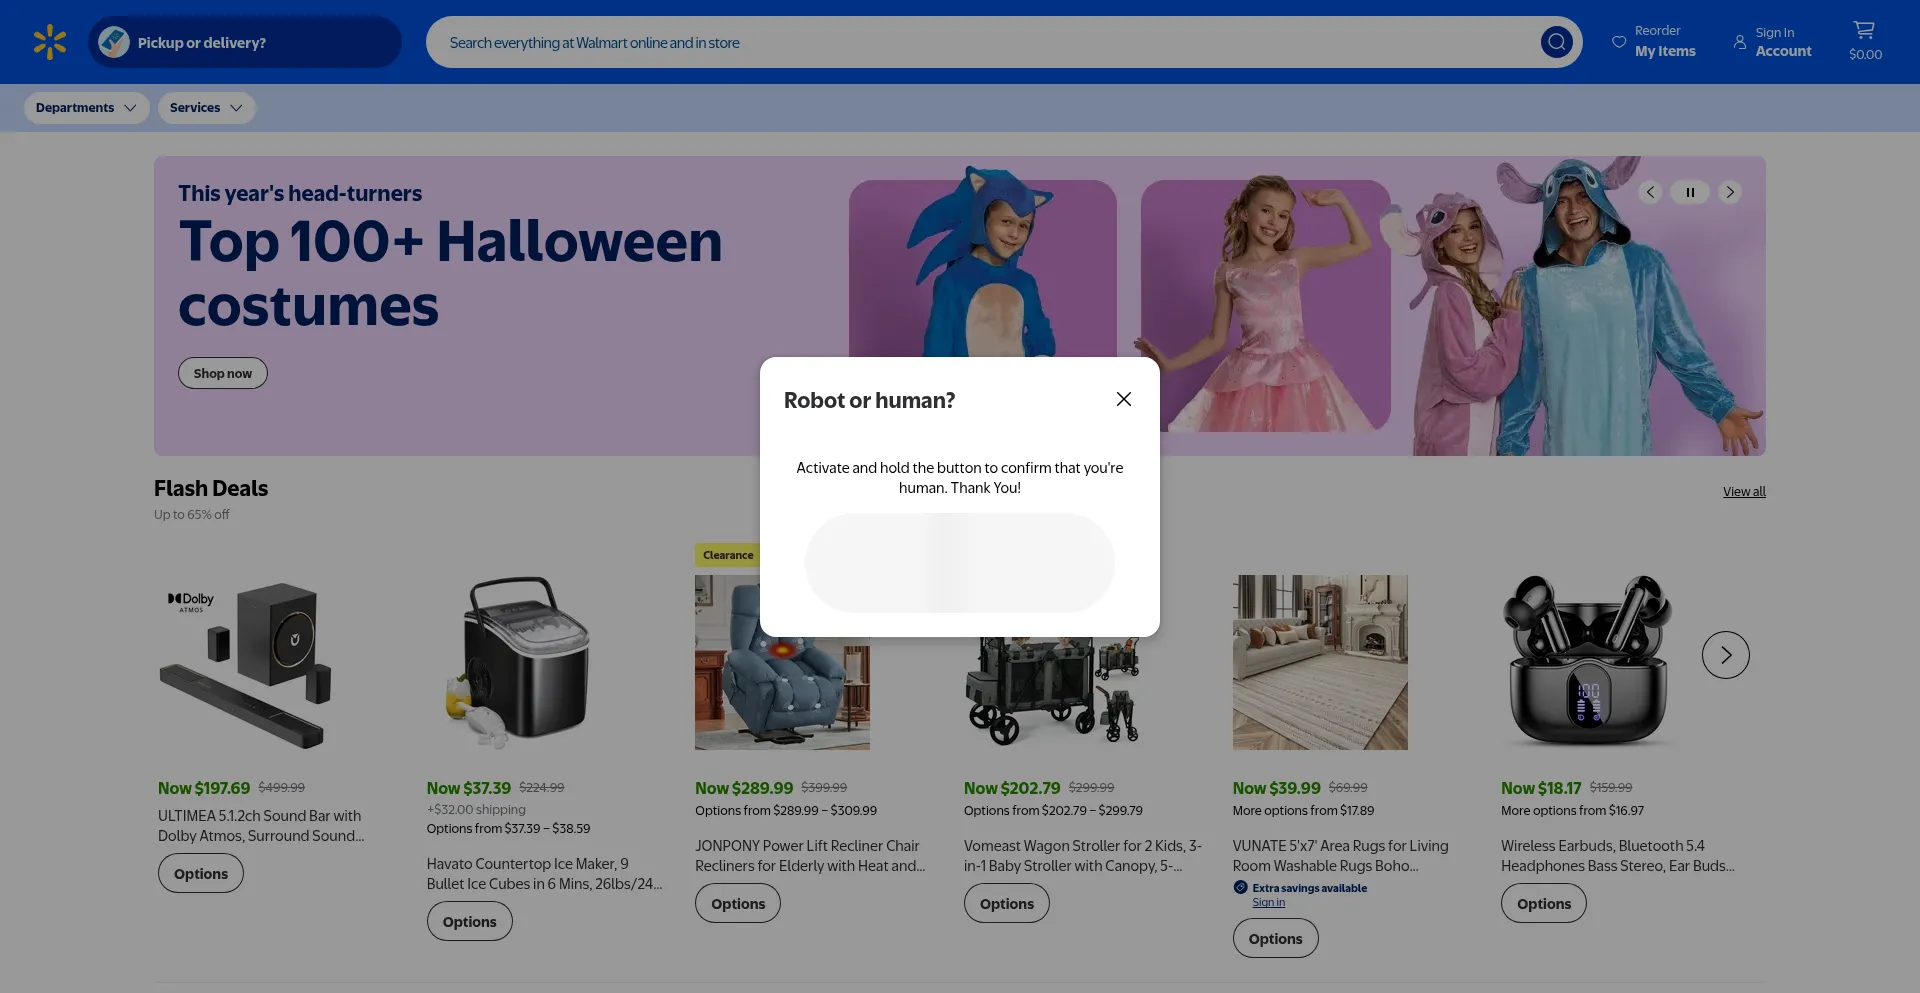
Task: Open Pickup or delivery selector
Action: [245, 42]
